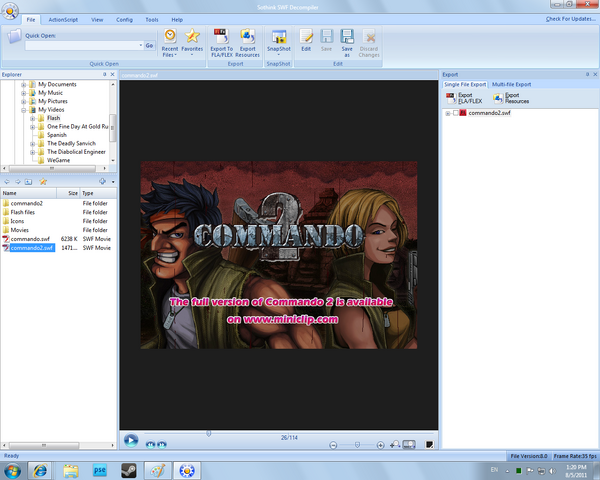Click the Discard Changes icon

(x=369, y=43)
